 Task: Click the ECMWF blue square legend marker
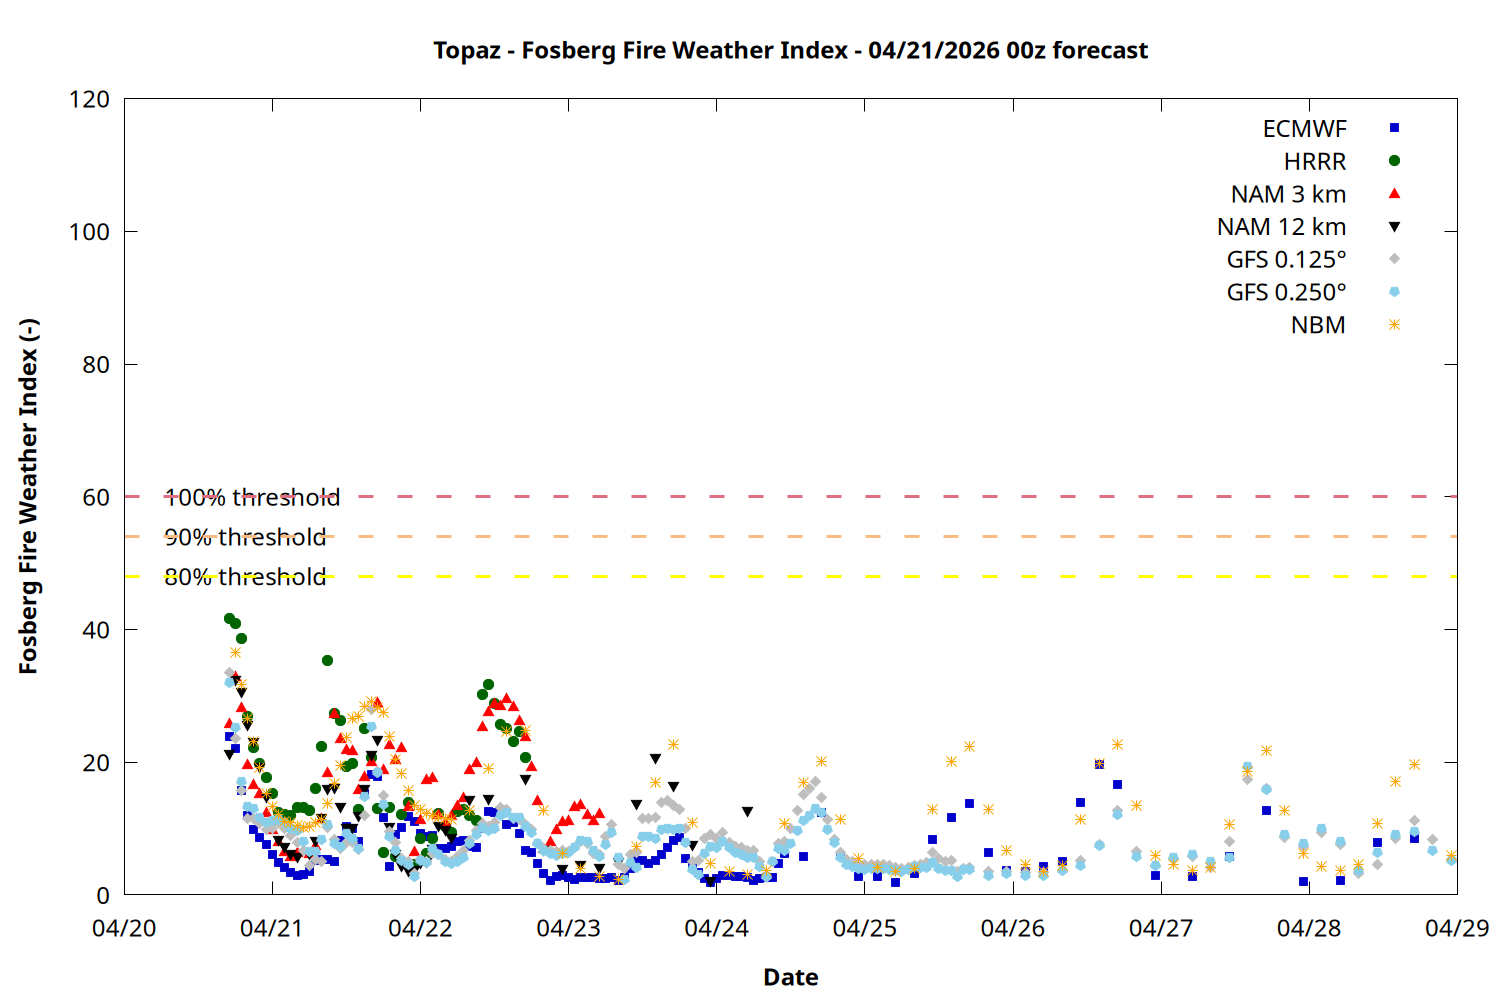pos(1394,128)
